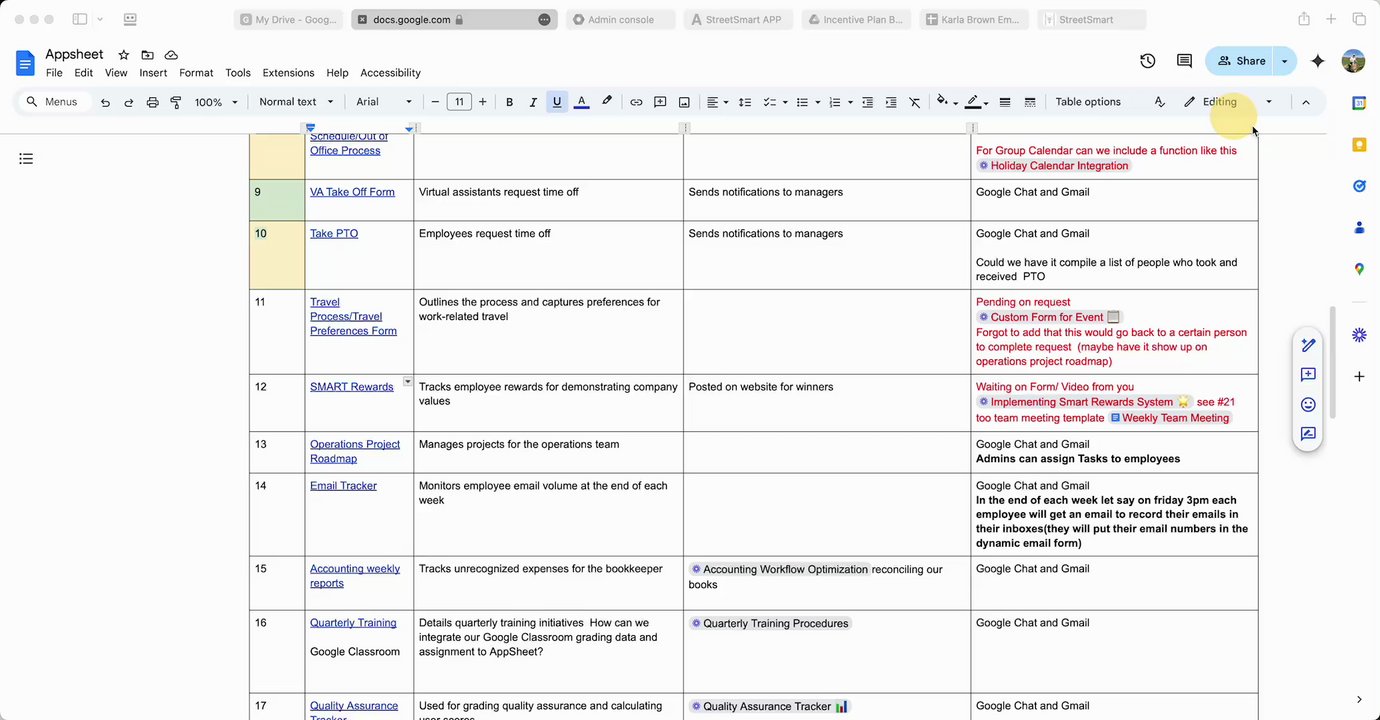Insert an image from the toolbar
Image resolution: width=1380 pixels, height=720 pixels.
point(684,102)
